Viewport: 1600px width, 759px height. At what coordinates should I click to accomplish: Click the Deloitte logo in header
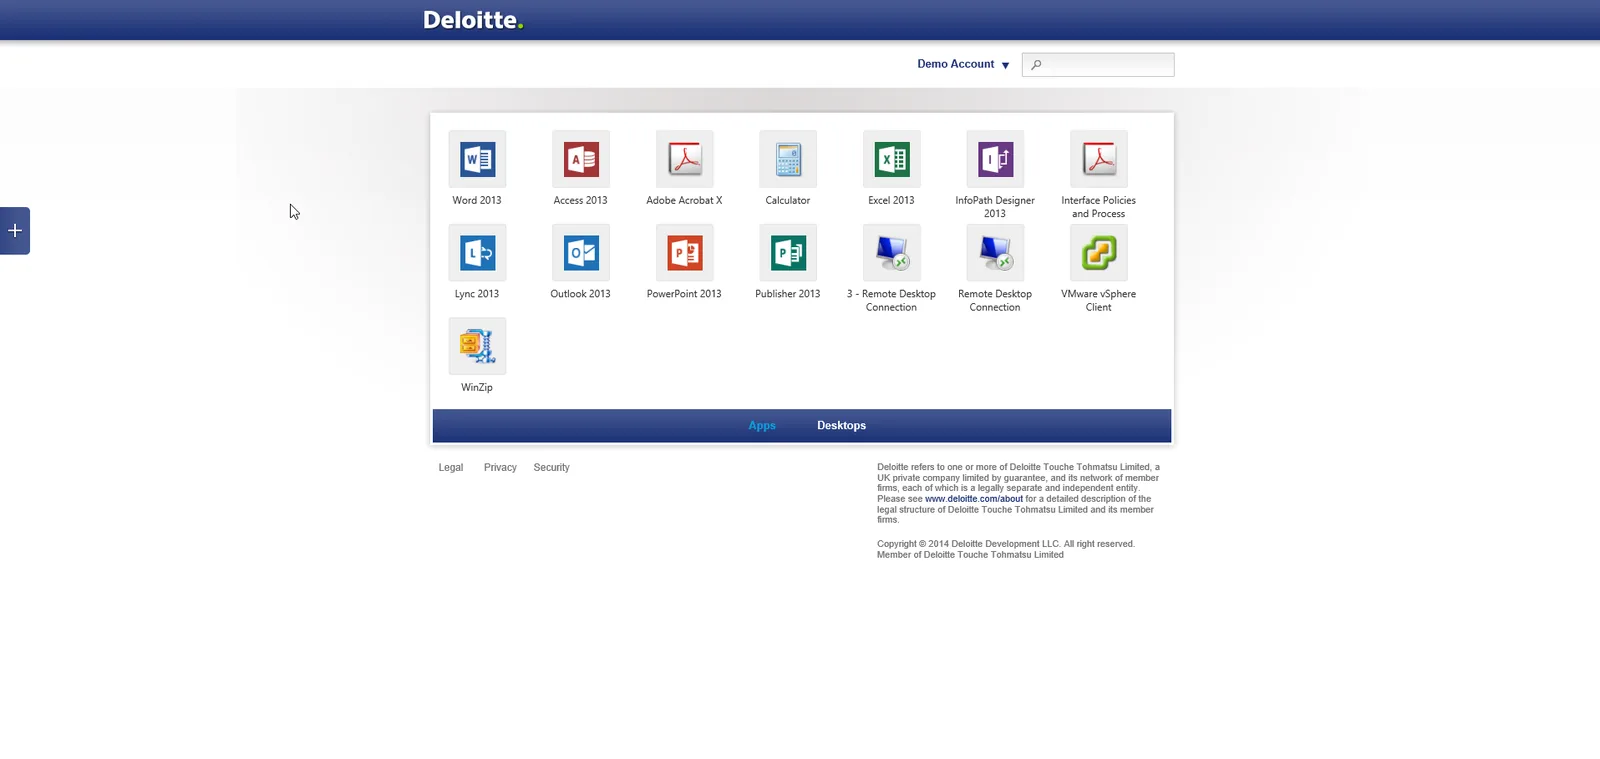pyautogui.click(x=473, y=20)
